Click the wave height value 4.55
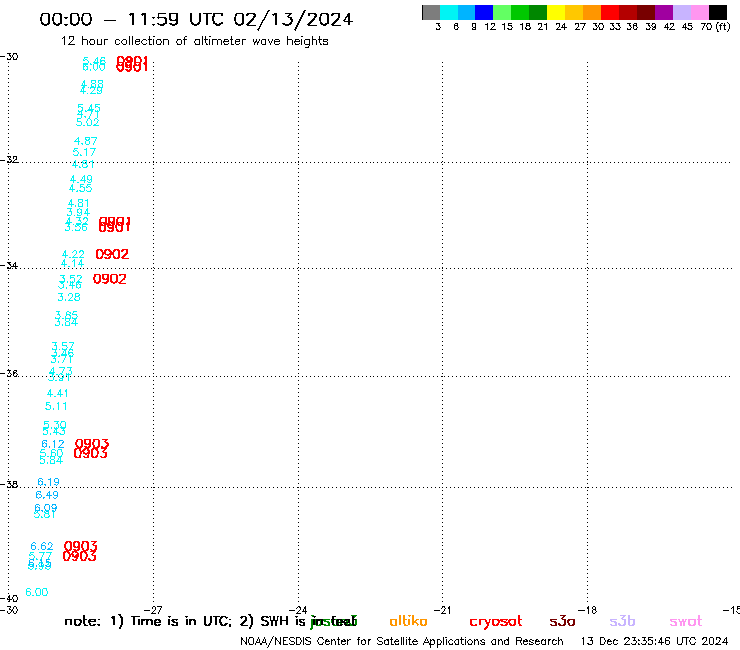Screen dimensions: 740x650 point(80,188)
